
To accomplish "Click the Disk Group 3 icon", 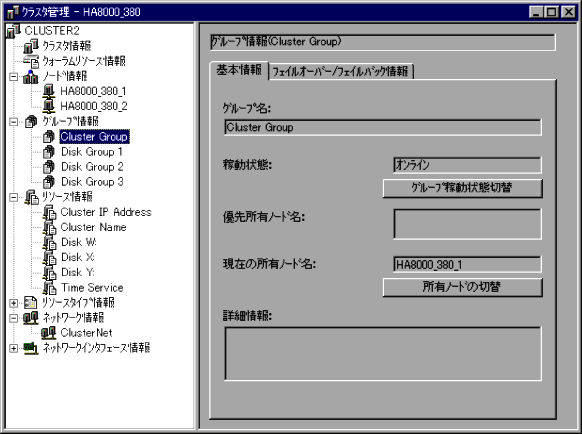I will point(49,182).
